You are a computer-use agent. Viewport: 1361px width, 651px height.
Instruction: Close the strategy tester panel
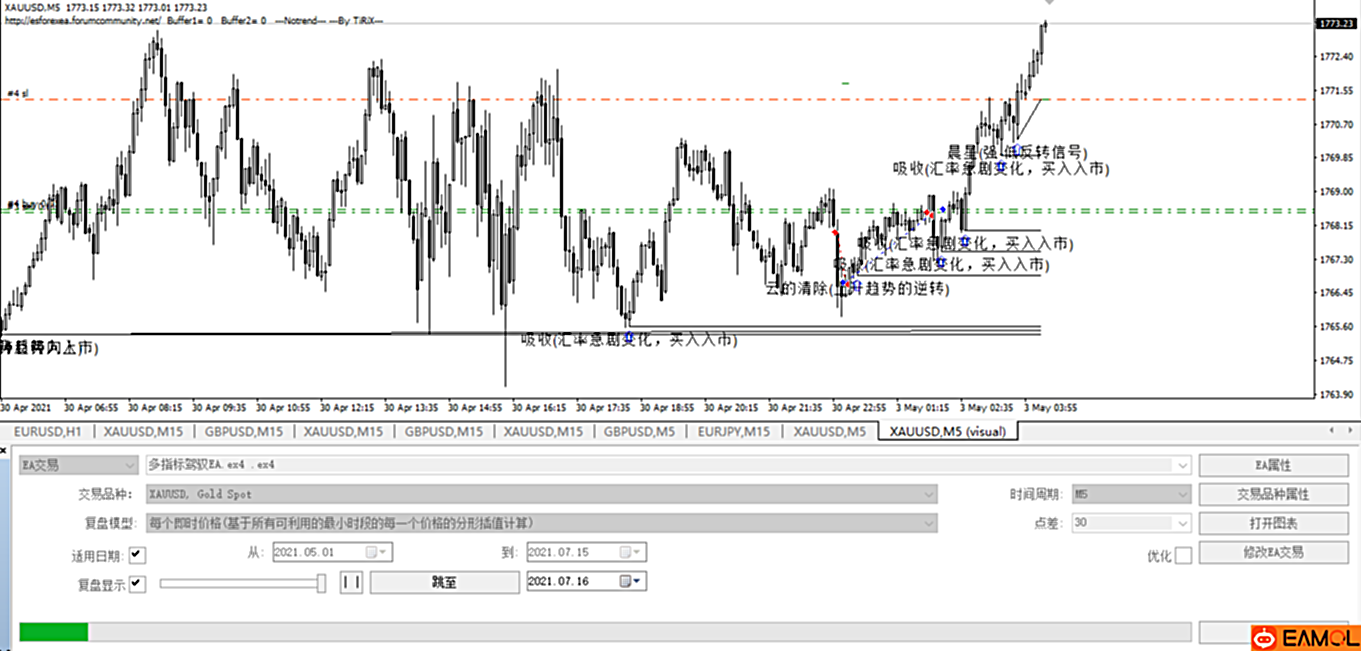[5, 449]
